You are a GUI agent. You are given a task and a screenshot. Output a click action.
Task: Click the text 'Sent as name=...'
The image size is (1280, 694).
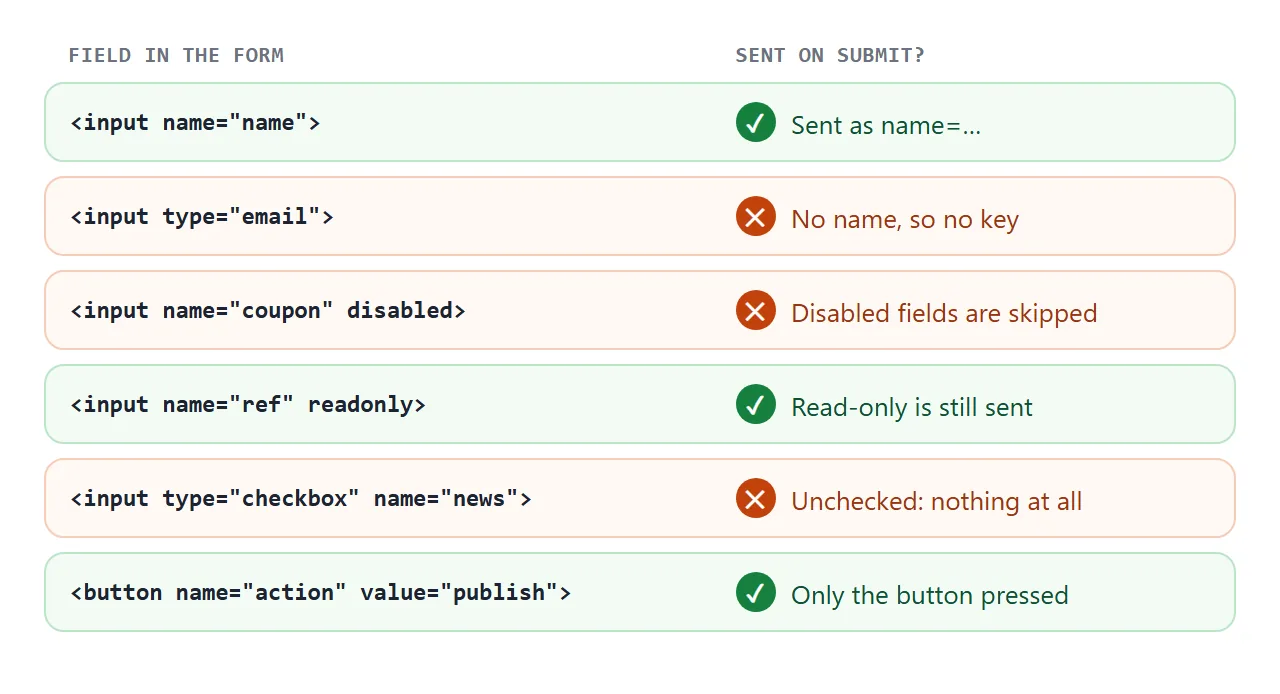886,125
